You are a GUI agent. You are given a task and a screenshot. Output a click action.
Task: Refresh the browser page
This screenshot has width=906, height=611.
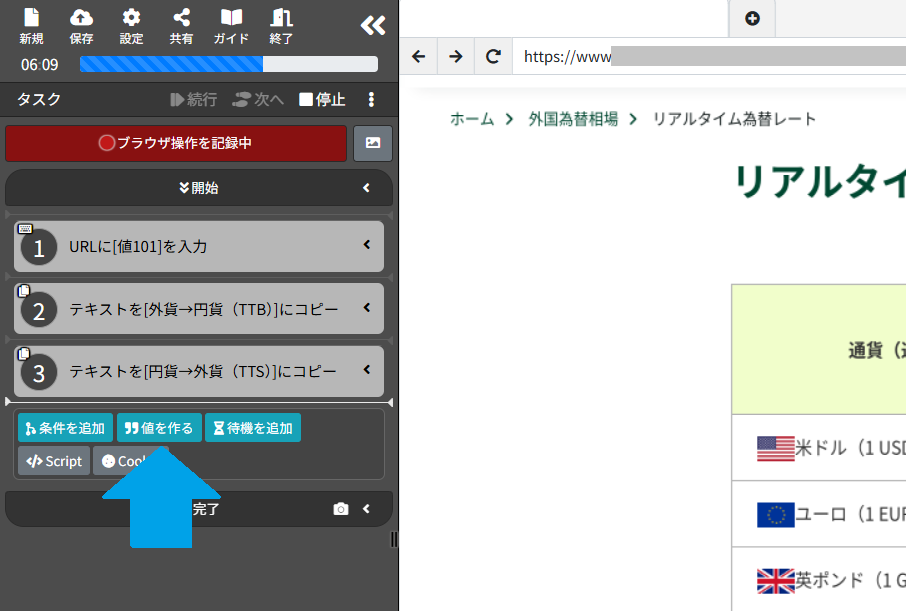coord(492,56)
